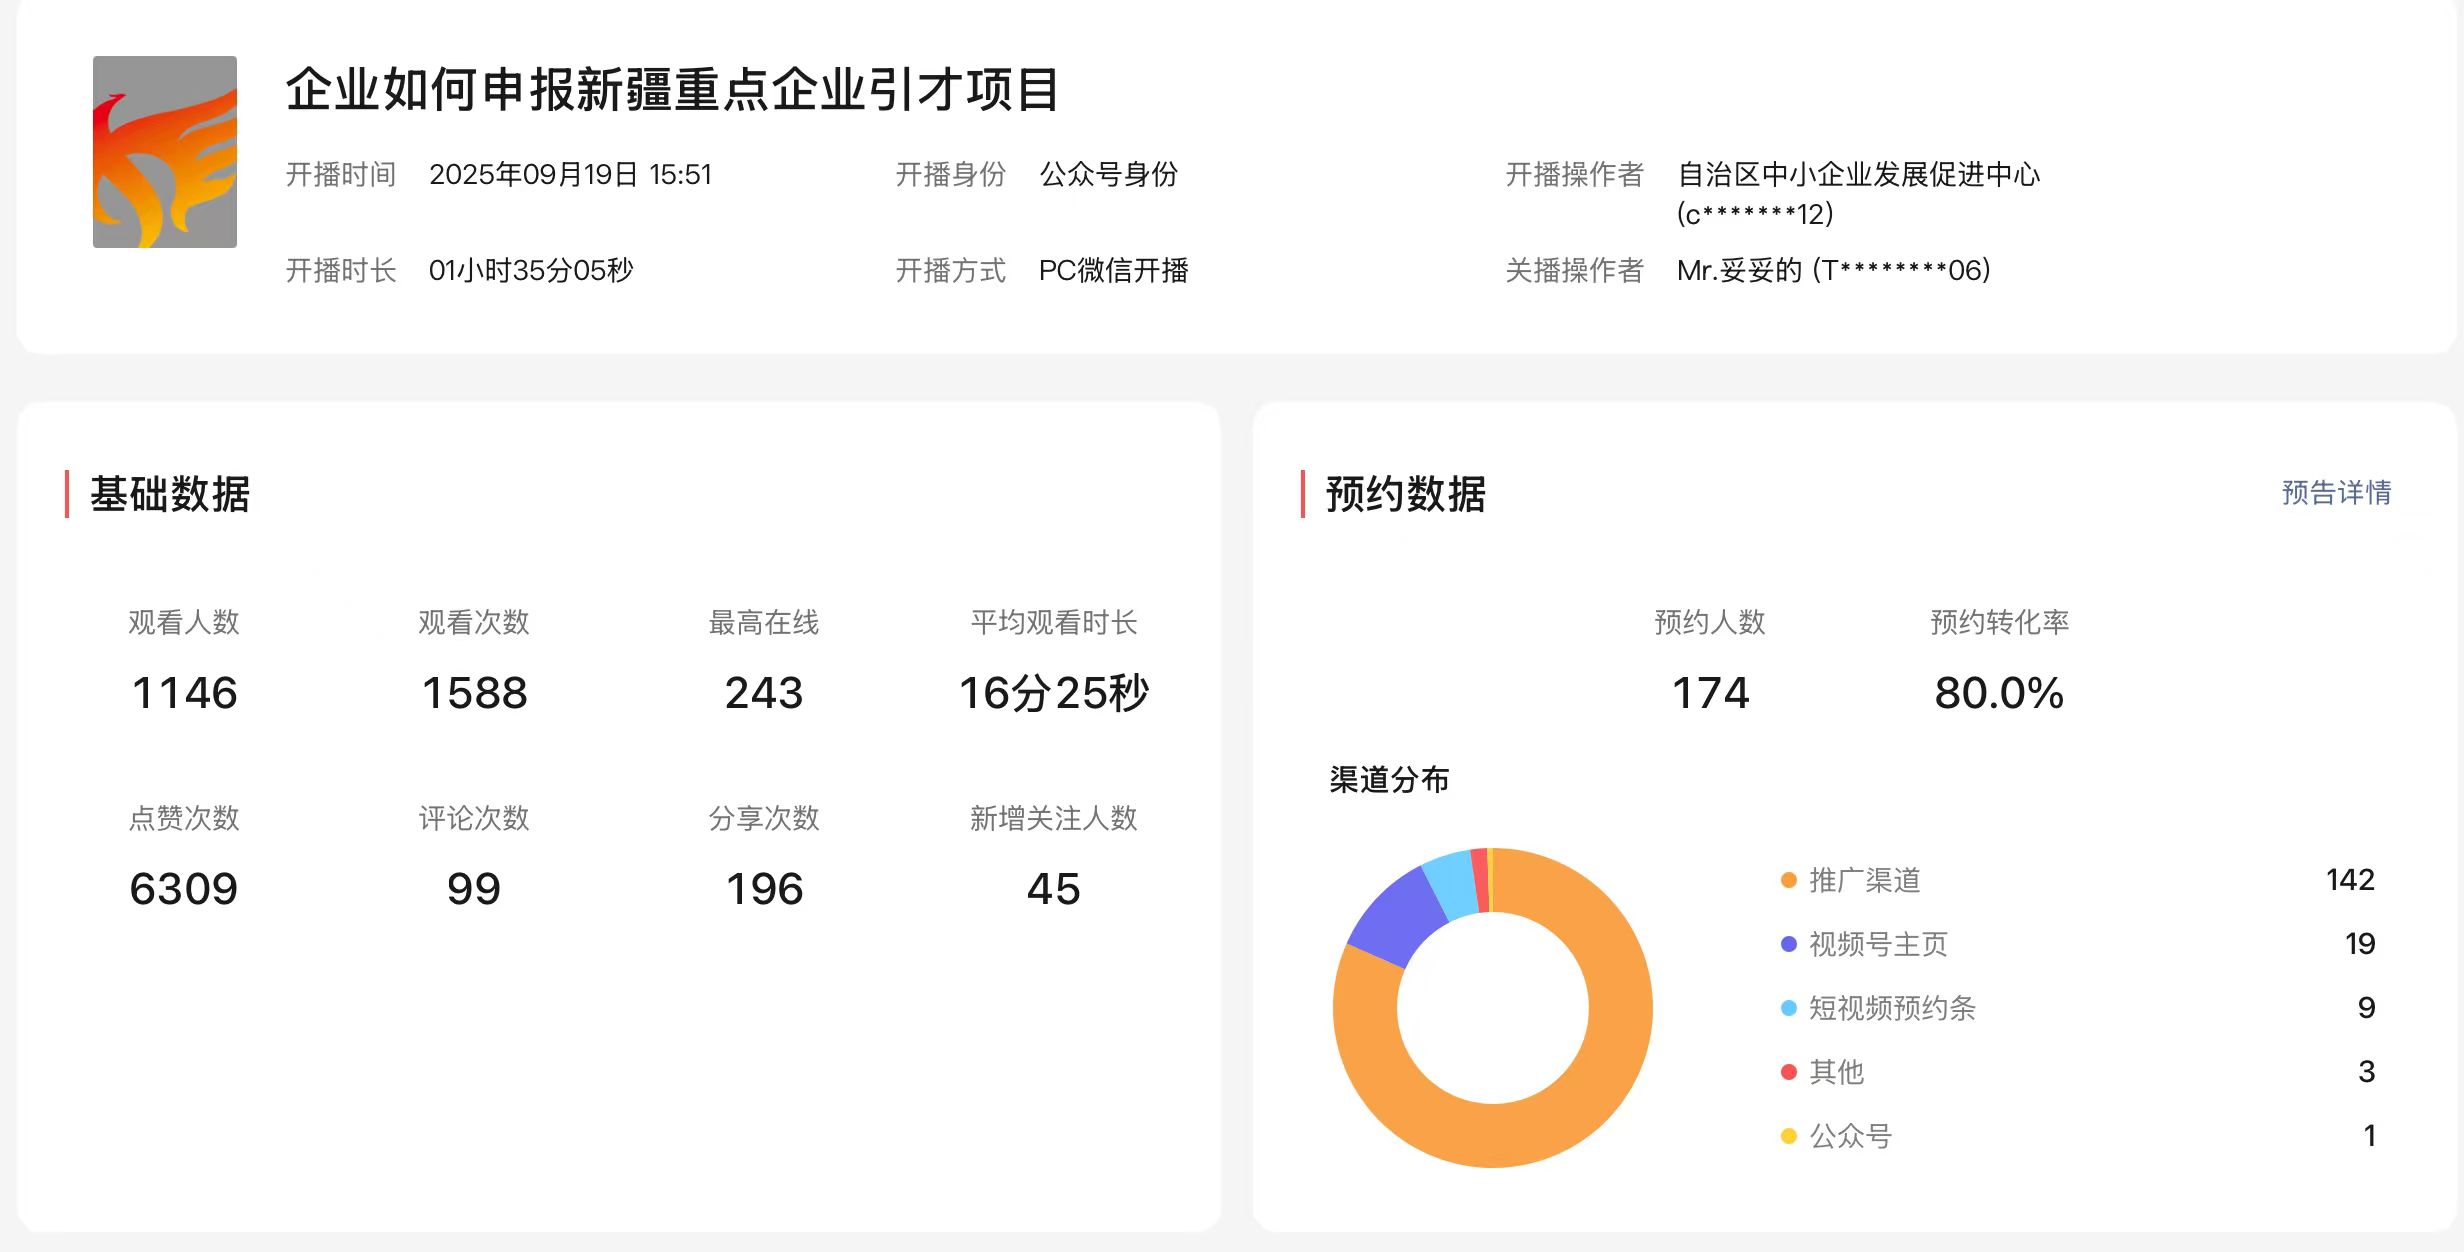Click the 观看人数 value 1146
Screen dimensions: 2464x1252
[x=184, y=693]
